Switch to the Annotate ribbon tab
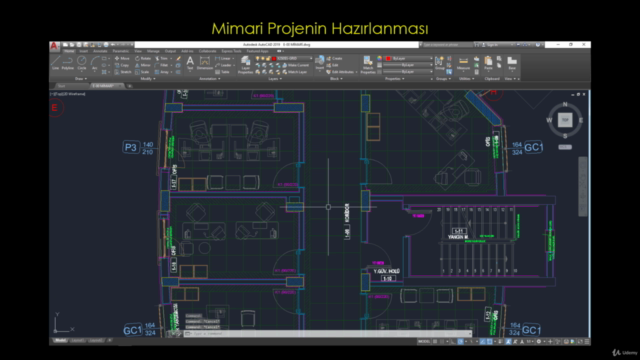This screenshot has height=360, width=640. (100, 51)
